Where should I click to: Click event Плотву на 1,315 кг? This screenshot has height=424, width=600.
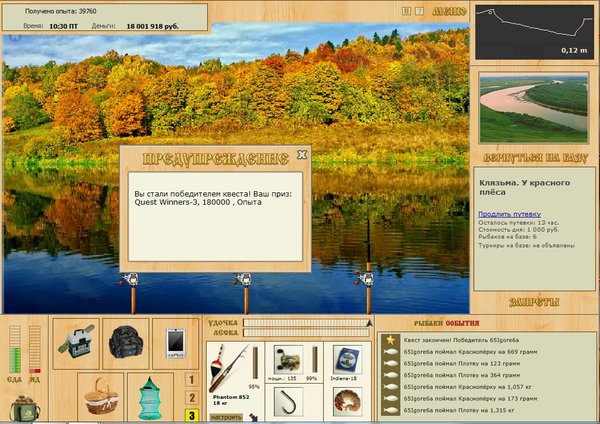pyautogui.click(x=459, y=410)
